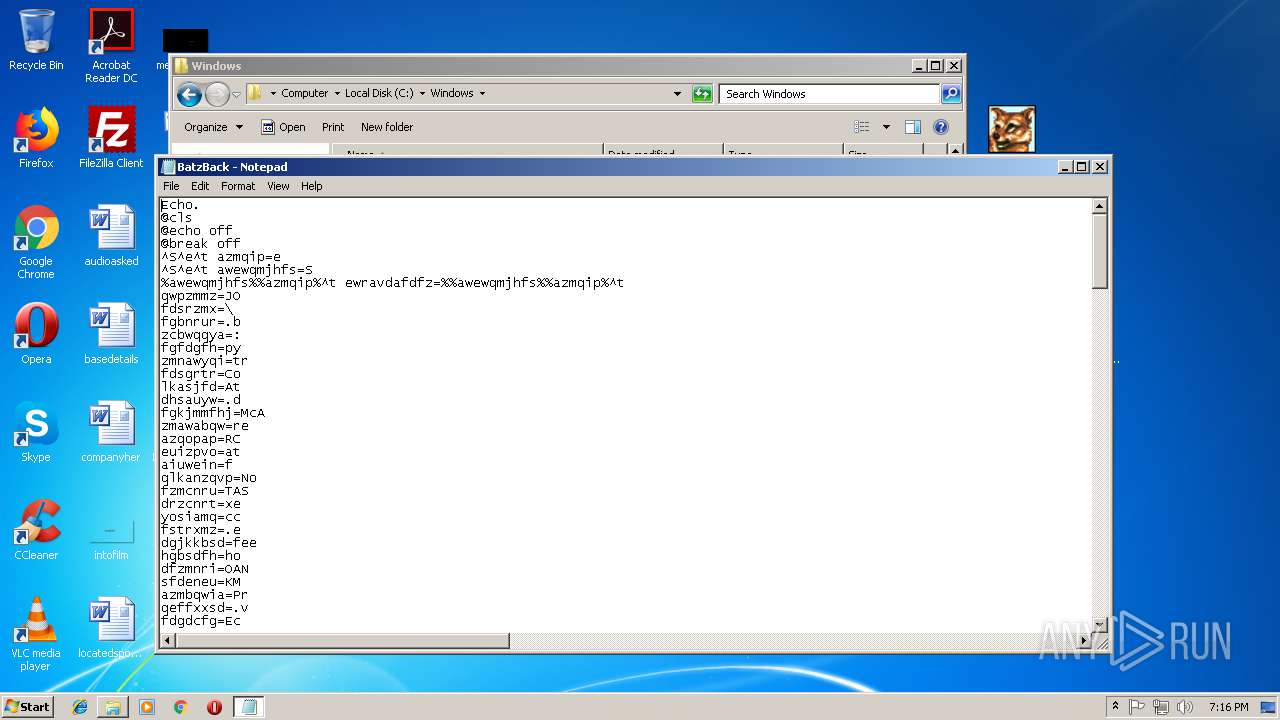Open Internet Explorer from the taskbar
The width and height of the screenshot is (1280, 720).
coord(80,707)
